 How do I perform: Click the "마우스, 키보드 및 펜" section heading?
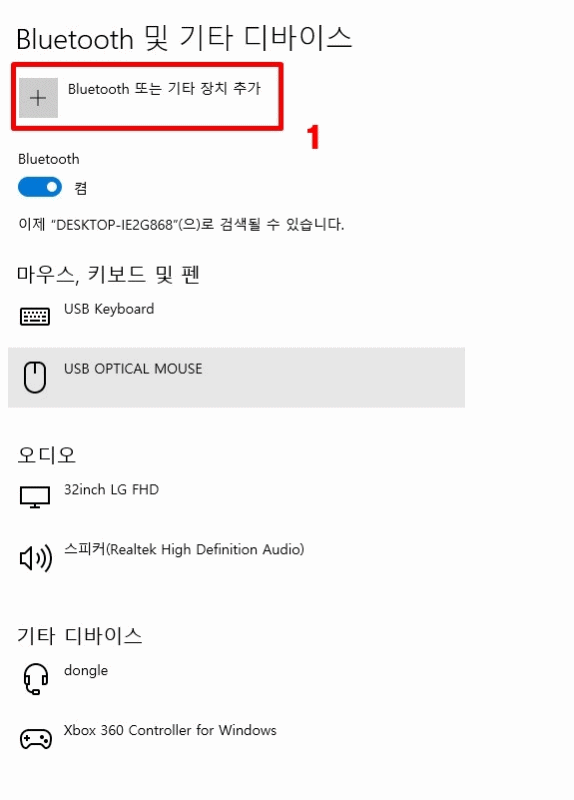pyautogui.click(x=108, y=275)
